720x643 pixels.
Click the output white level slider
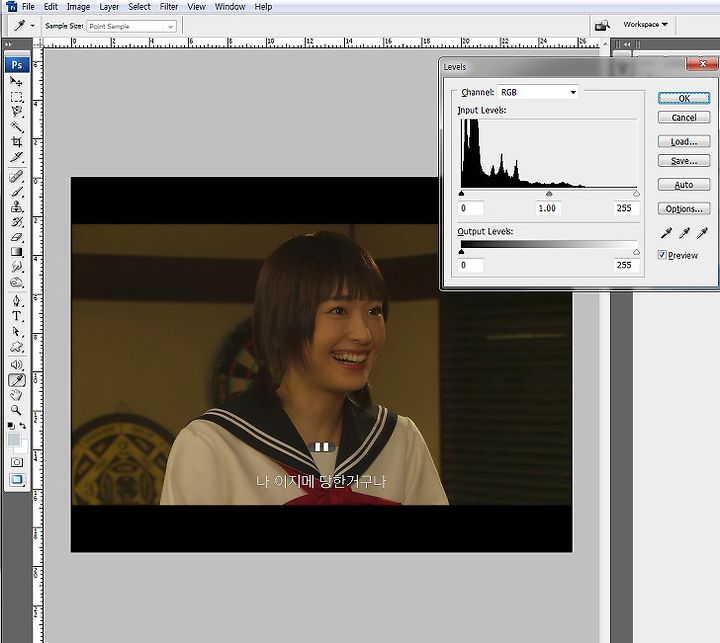pyautogui.click(x=636, y=252)
